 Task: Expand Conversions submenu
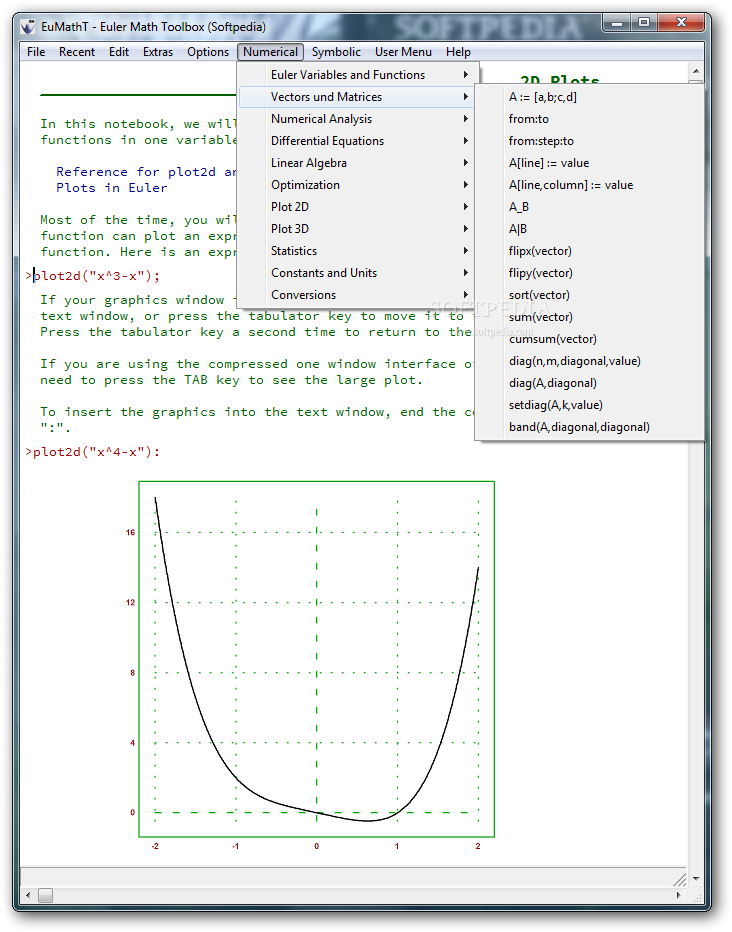tap(356, 295)
